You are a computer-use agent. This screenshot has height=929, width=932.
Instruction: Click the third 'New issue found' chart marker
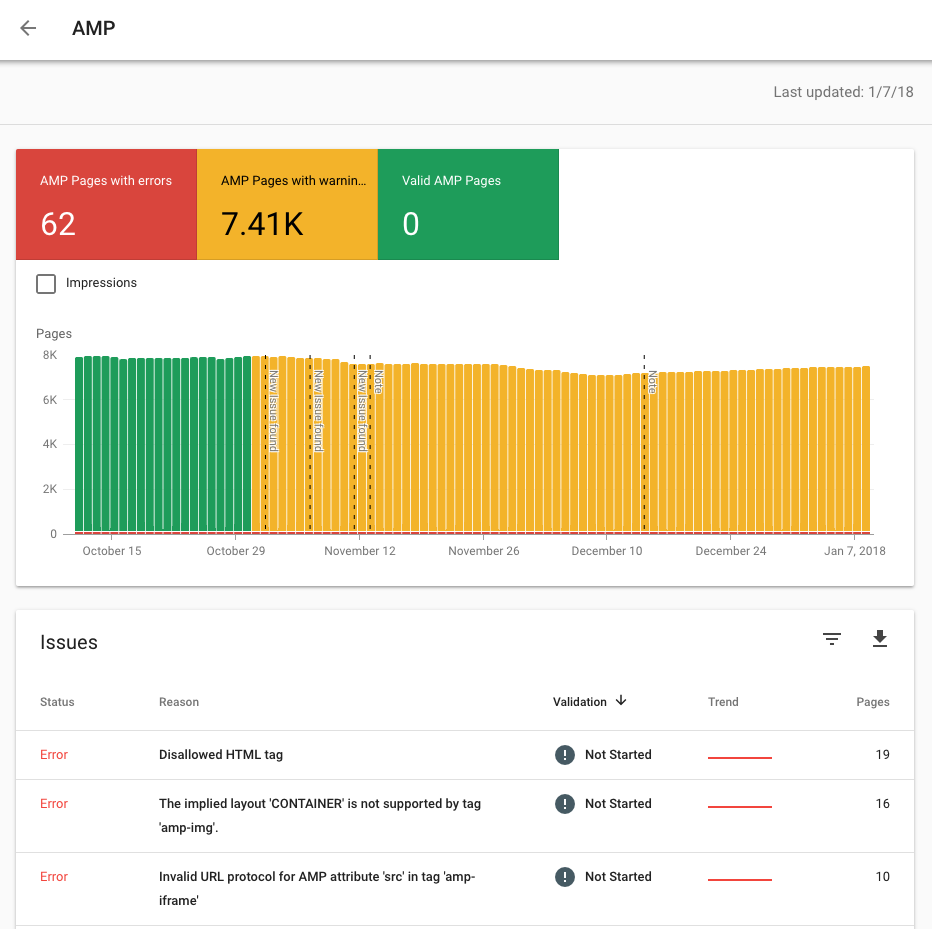click(361, 411)
